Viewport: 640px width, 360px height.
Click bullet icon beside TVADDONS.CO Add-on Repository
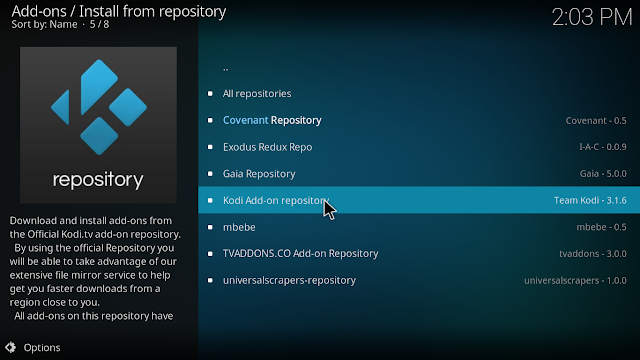[210, 253]
